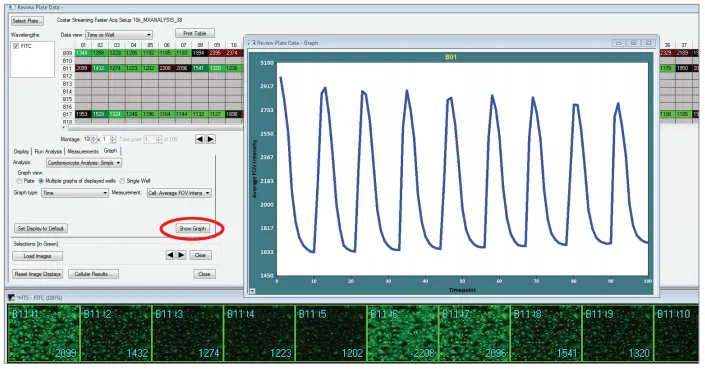Image resolution: width=705 pixels, height=369 pixels.
Task: Click column header 05 in table
Action: pyautogui.click(x=150, y=45)
